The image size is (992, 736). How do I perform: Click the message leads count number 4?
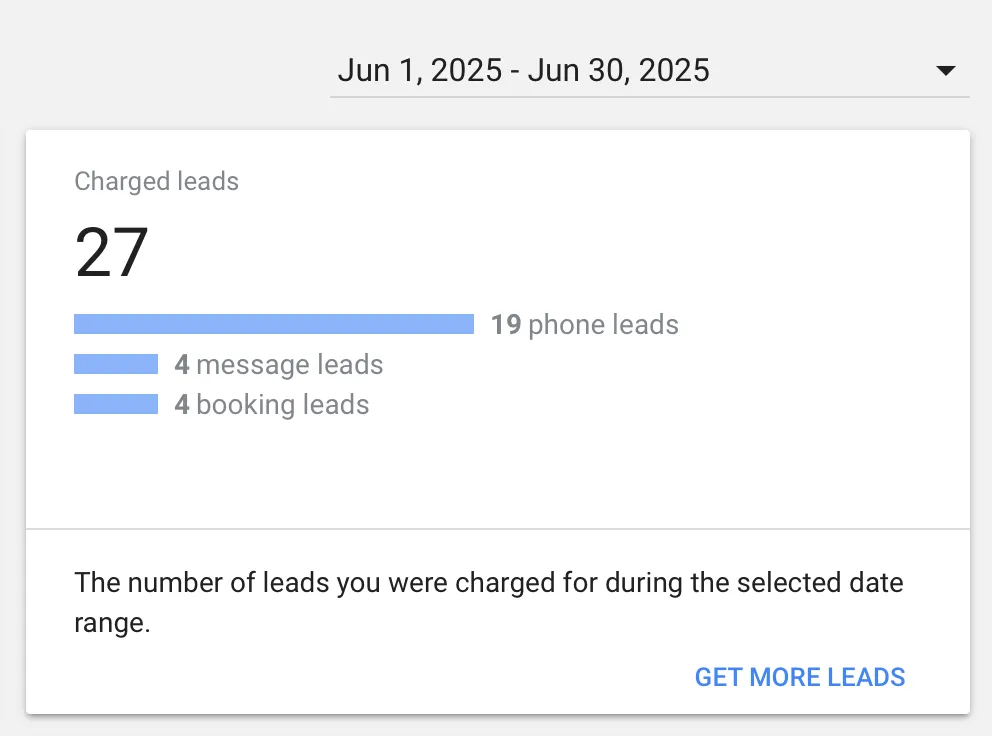click(183, 364)
